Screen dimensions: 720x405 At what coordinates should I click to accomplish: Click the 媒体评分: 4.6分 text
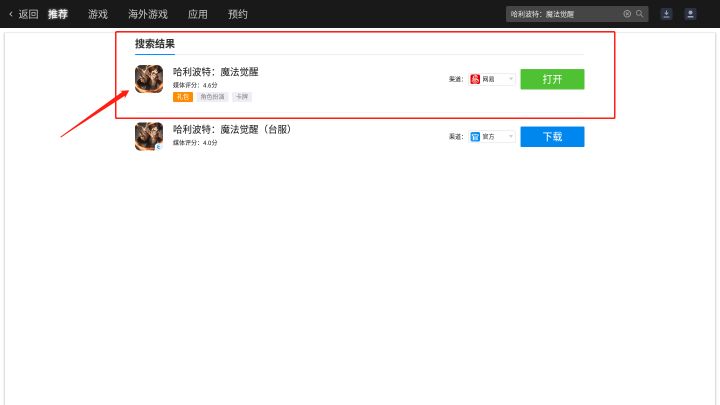pos(195,85)
